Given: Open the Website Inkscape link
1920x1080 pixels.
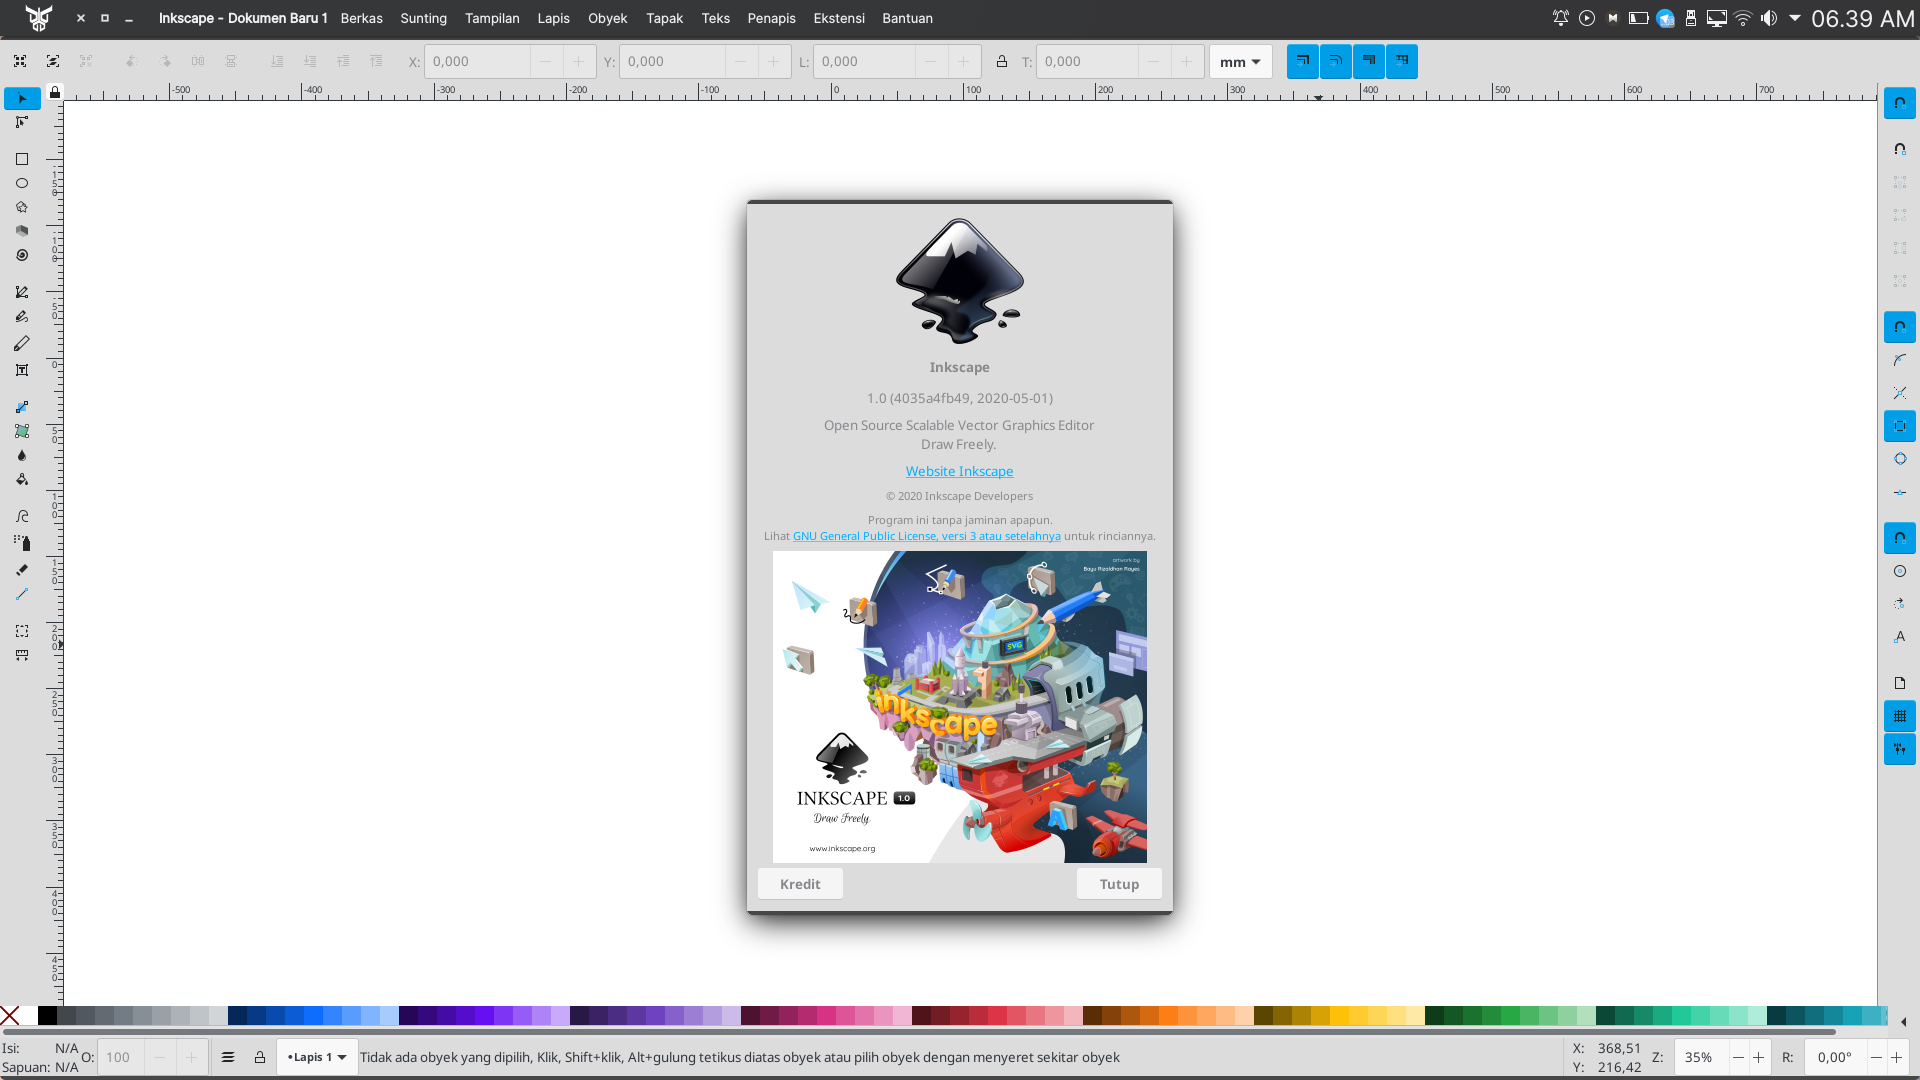Looking at the screenshot, I should [959, 471].
